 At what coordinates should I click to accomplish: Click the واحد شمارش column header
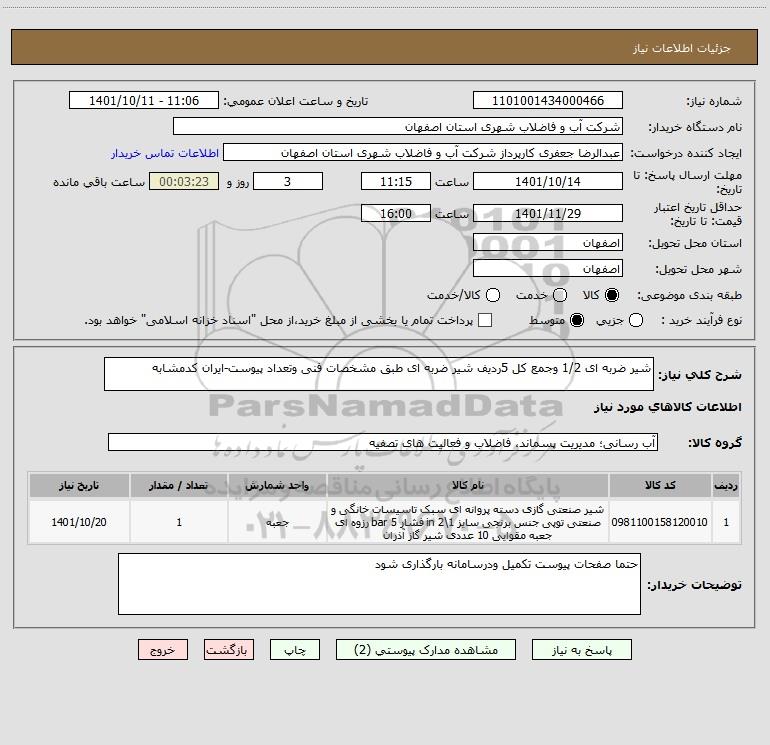pyautogui.click(x=277, y=486)
